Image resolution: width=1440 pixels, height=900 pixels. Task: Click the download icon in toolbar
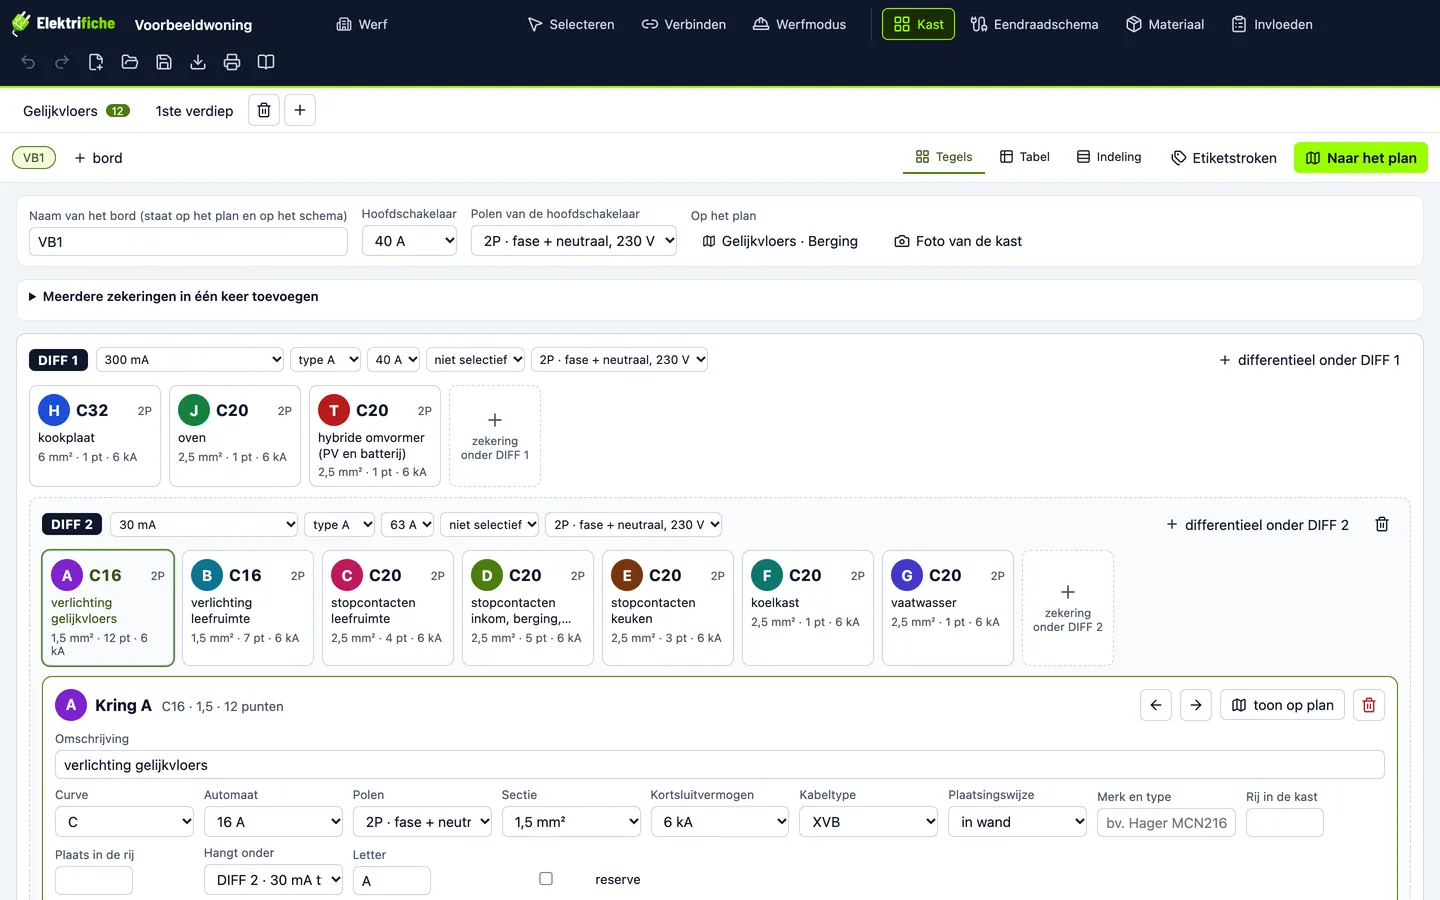click(198, 62)
